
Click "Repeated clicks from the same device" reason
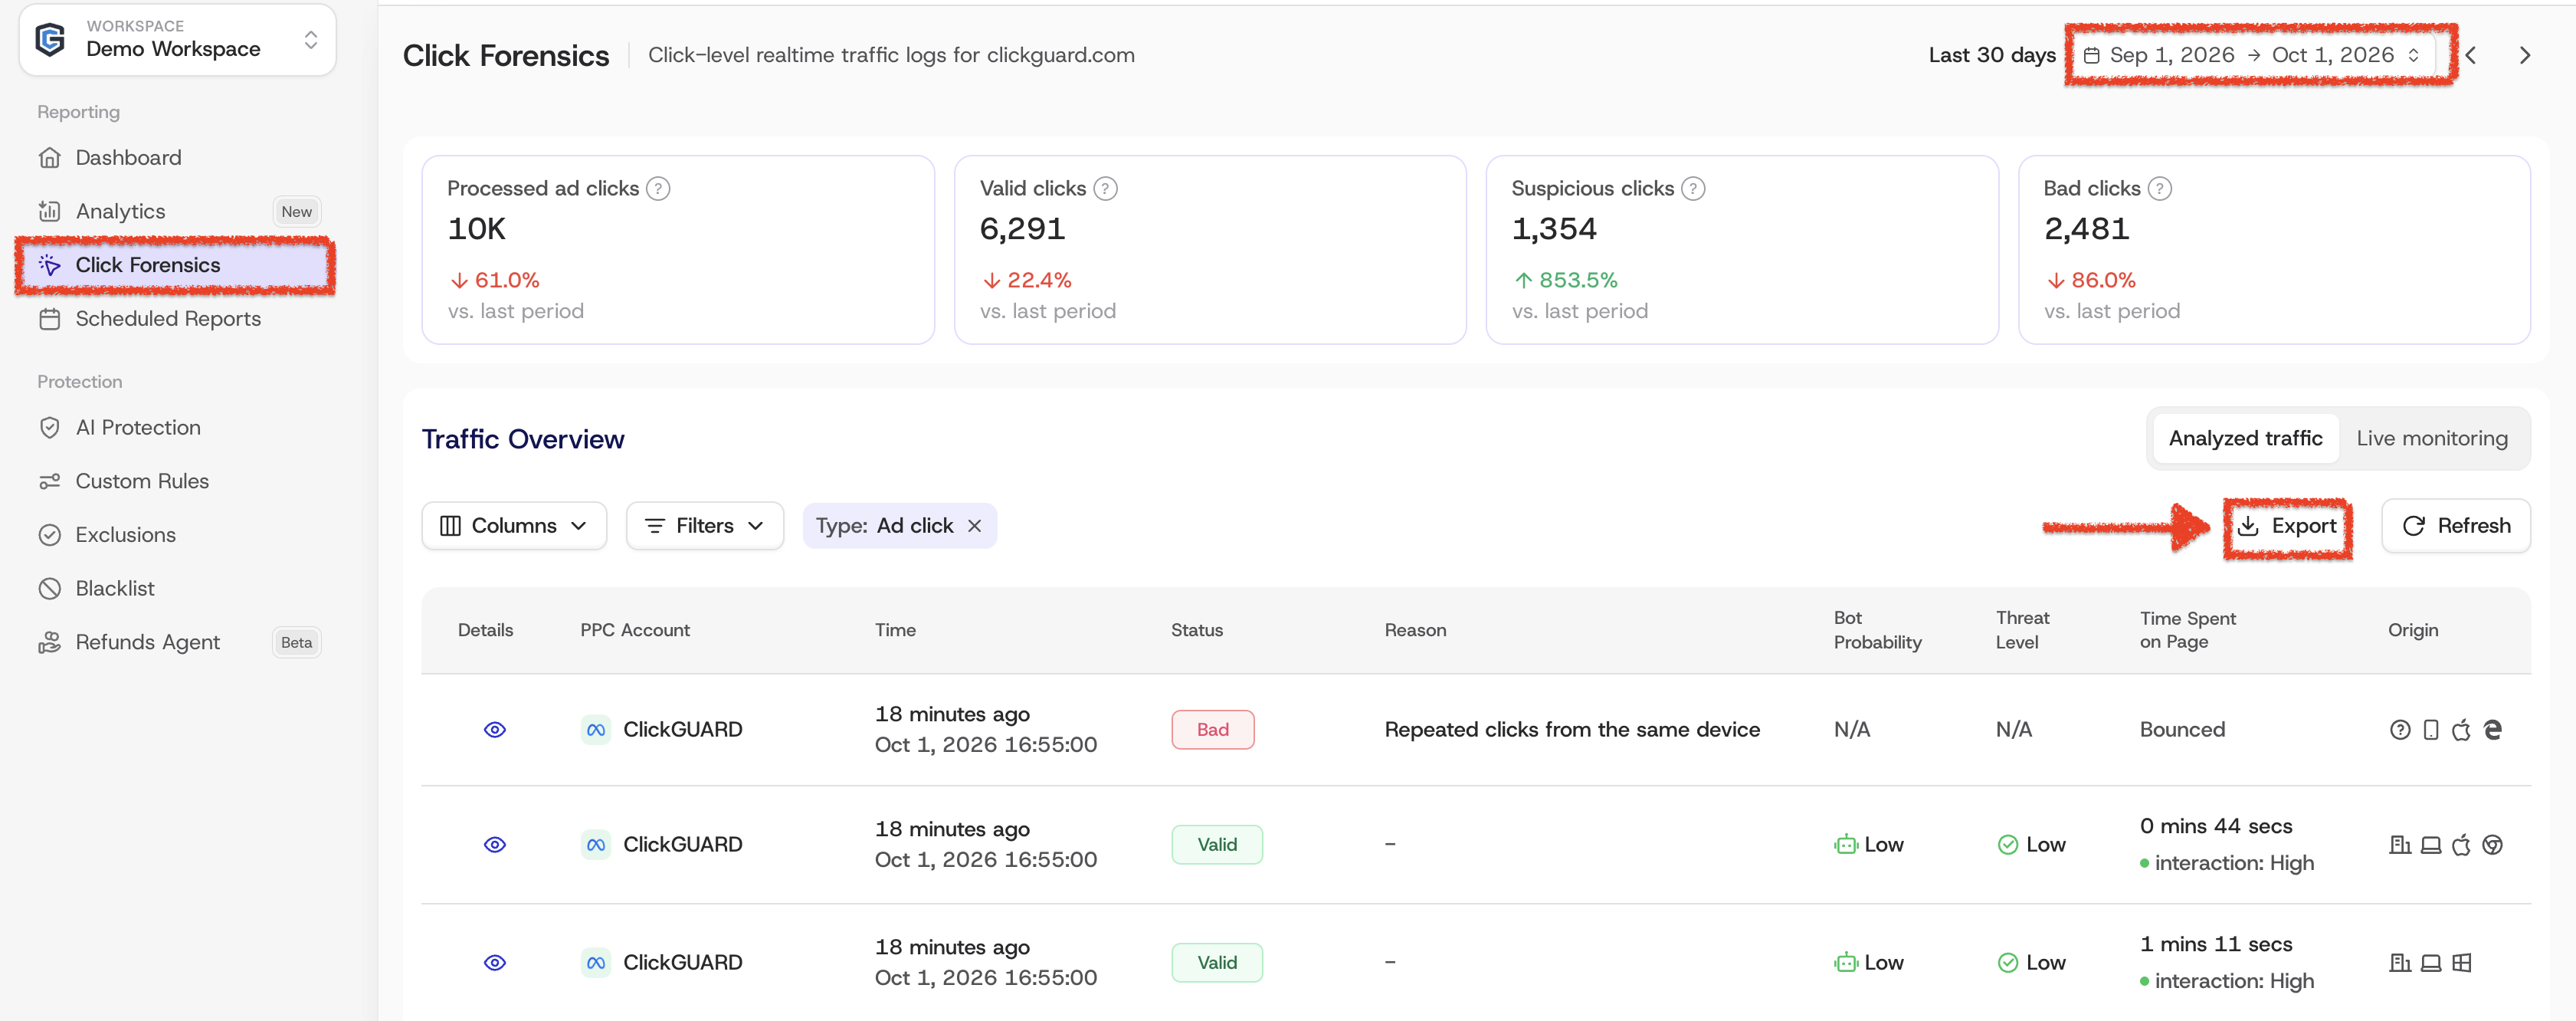[1572, 730]
